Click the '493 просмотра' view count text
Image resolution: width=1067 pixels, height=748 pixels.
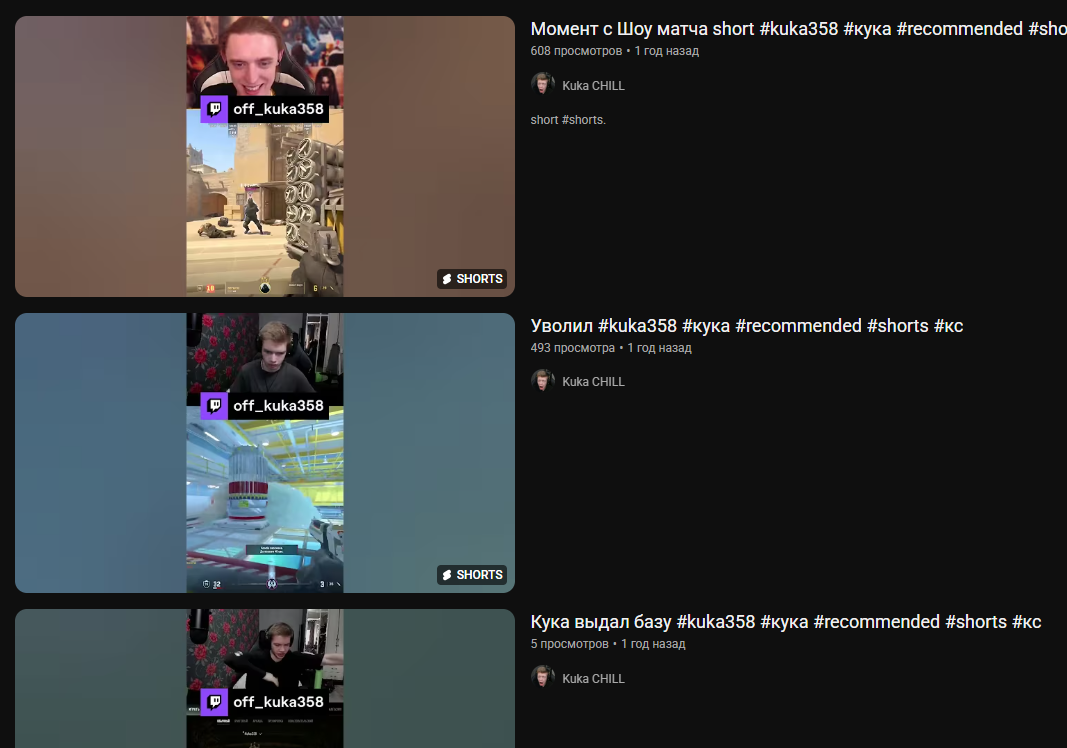click(572, 348)
